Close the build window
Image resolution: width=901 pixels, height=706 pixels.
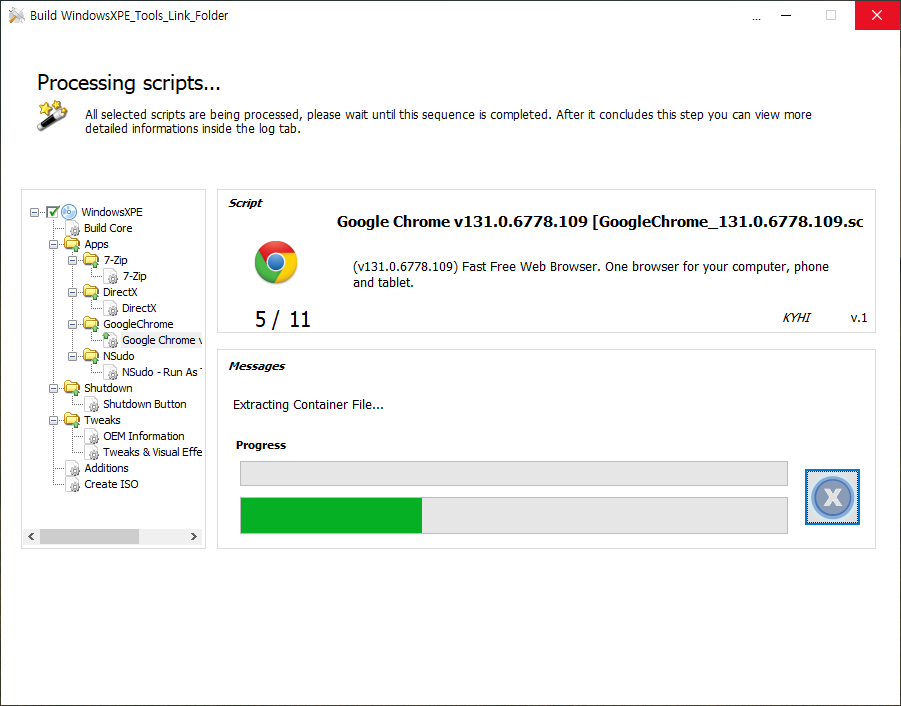point(877,16)
